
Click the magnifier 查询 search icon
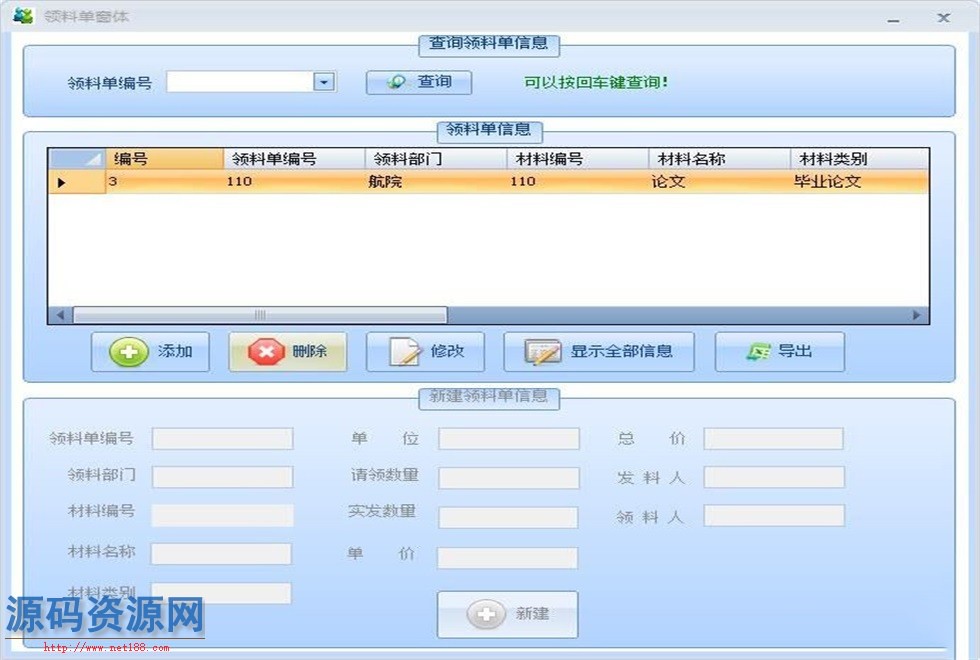[x=397, y=82]
